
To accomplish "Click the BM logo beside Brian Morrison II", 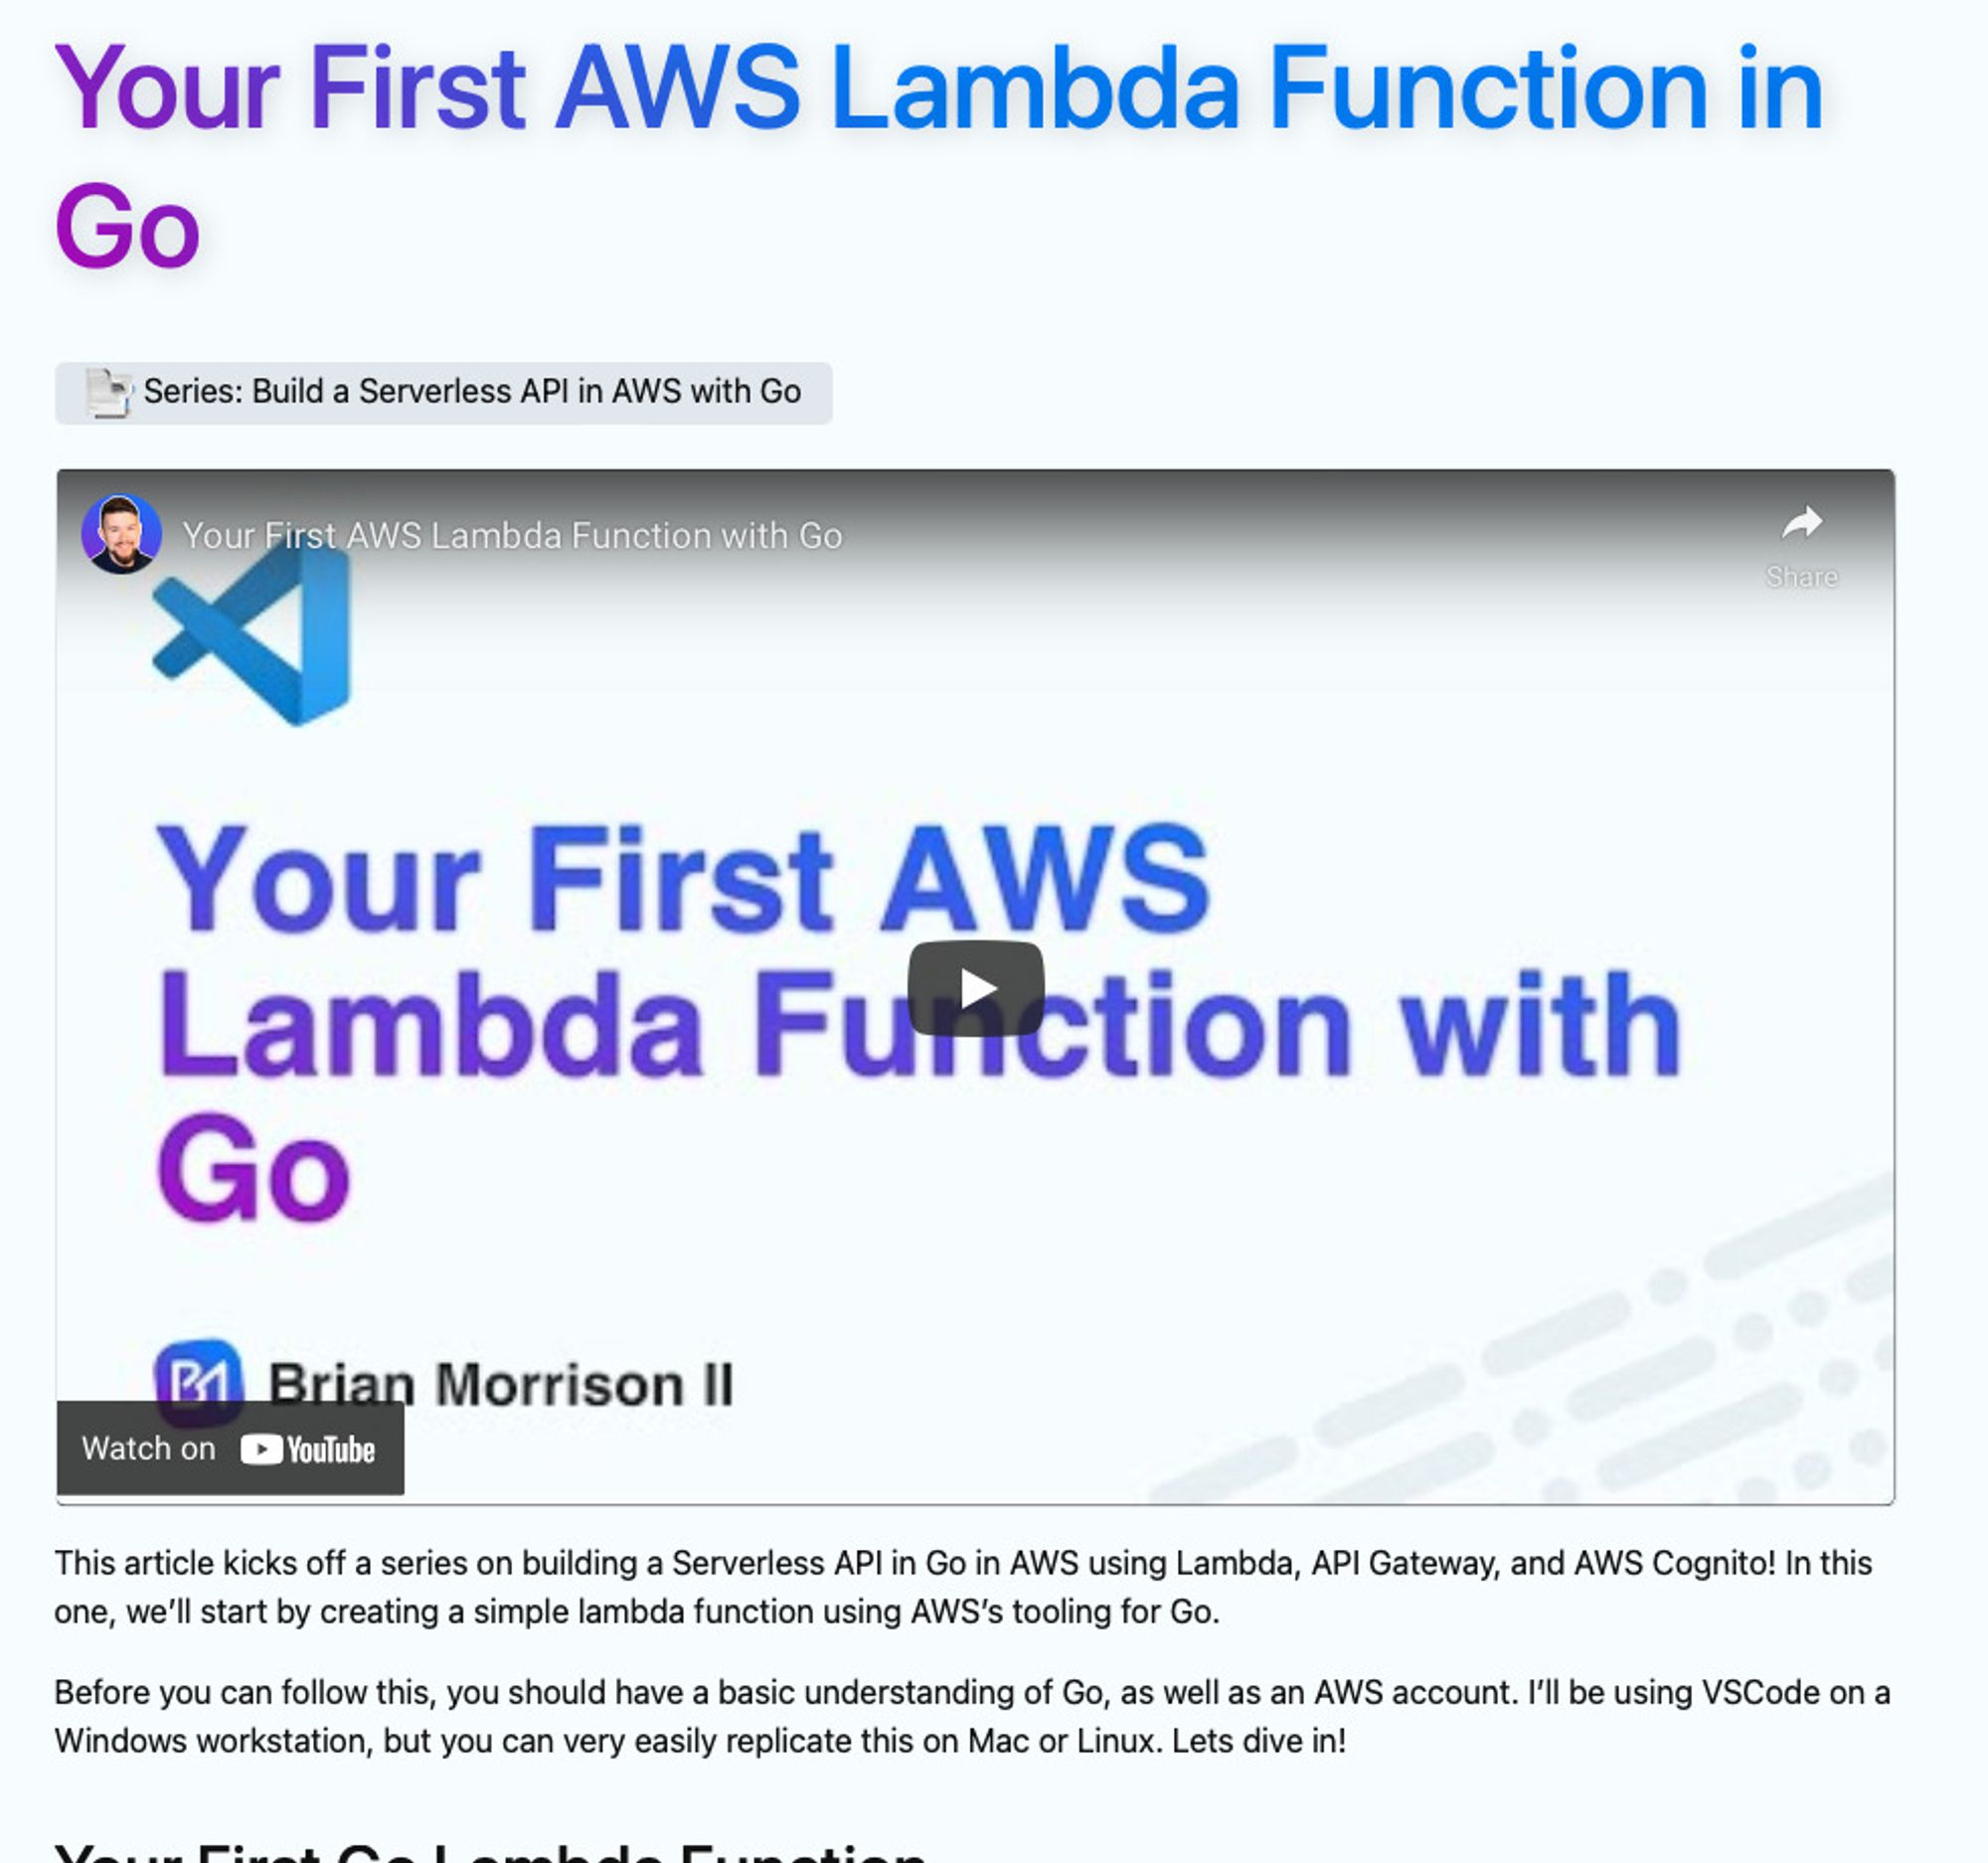I will [x=198, y=1381].
